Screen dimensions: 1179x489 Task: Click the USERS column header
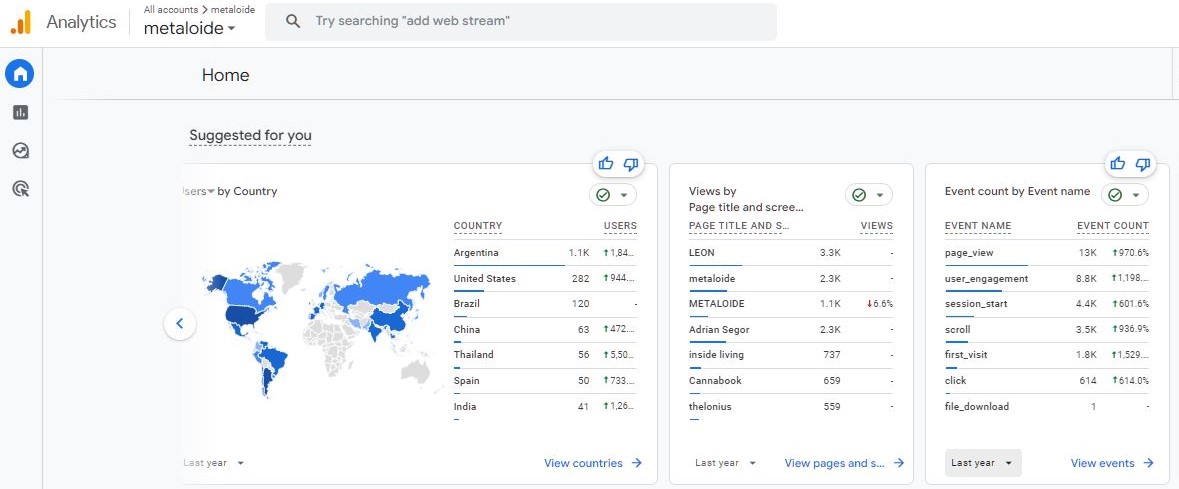(620, 226)
